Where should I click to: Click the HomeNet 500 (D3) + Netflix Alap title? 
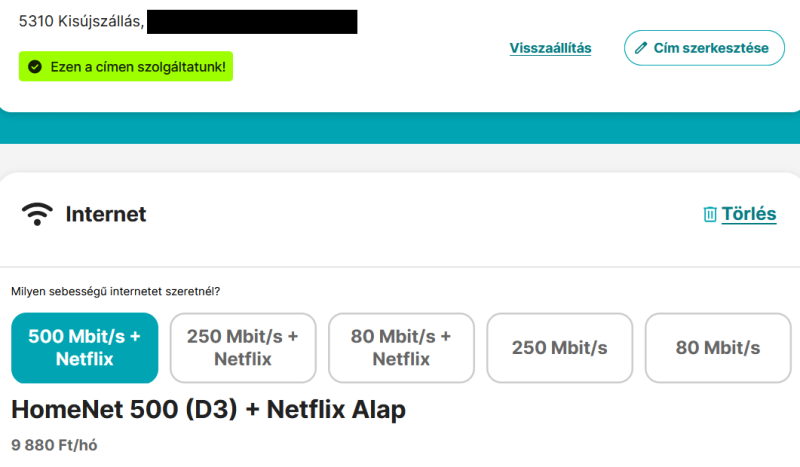pyautogui.click(x=208, y=410)
